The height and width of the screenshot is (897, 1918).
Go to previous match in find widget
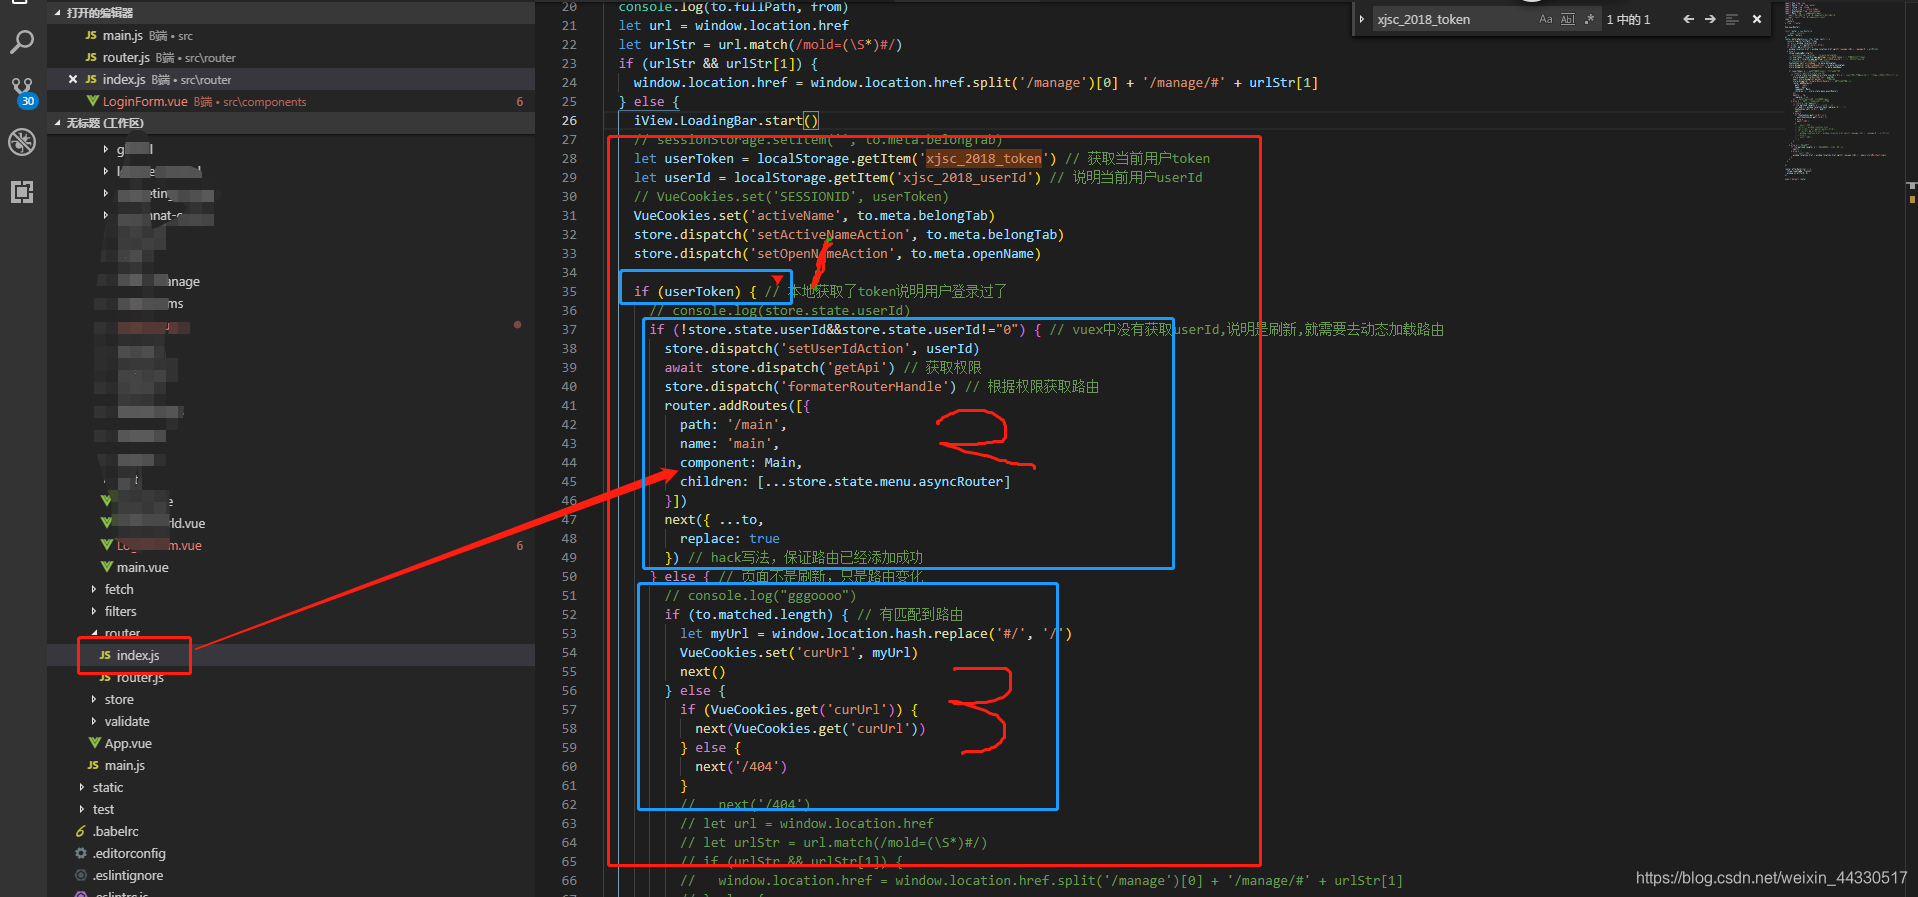[x=1688, y=19]
